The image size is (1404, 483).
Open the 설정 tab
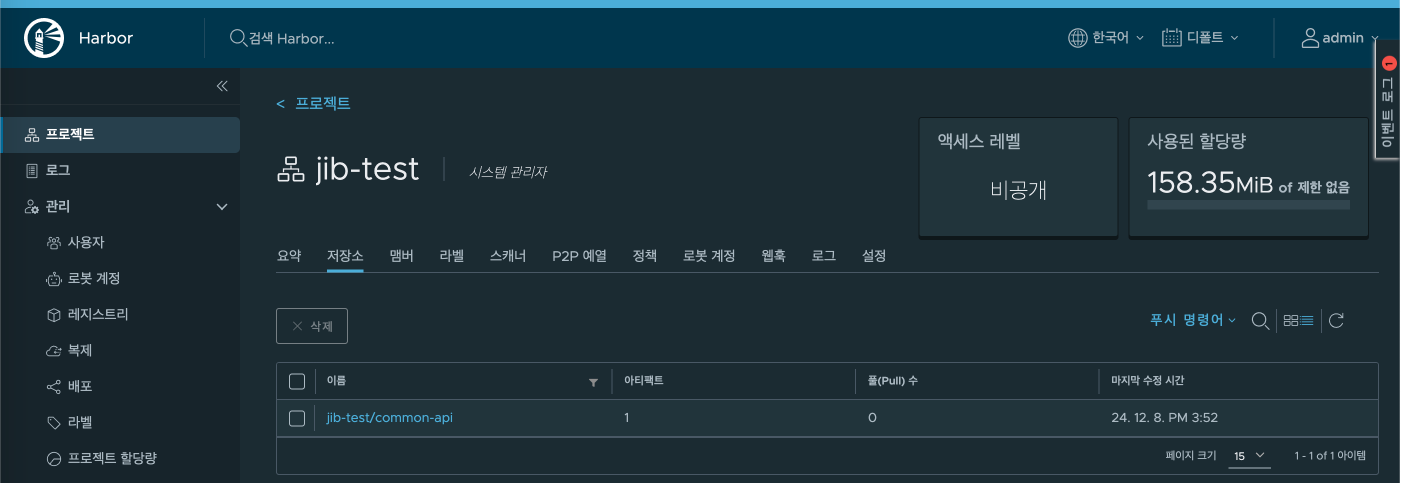(x=874, y=256)
